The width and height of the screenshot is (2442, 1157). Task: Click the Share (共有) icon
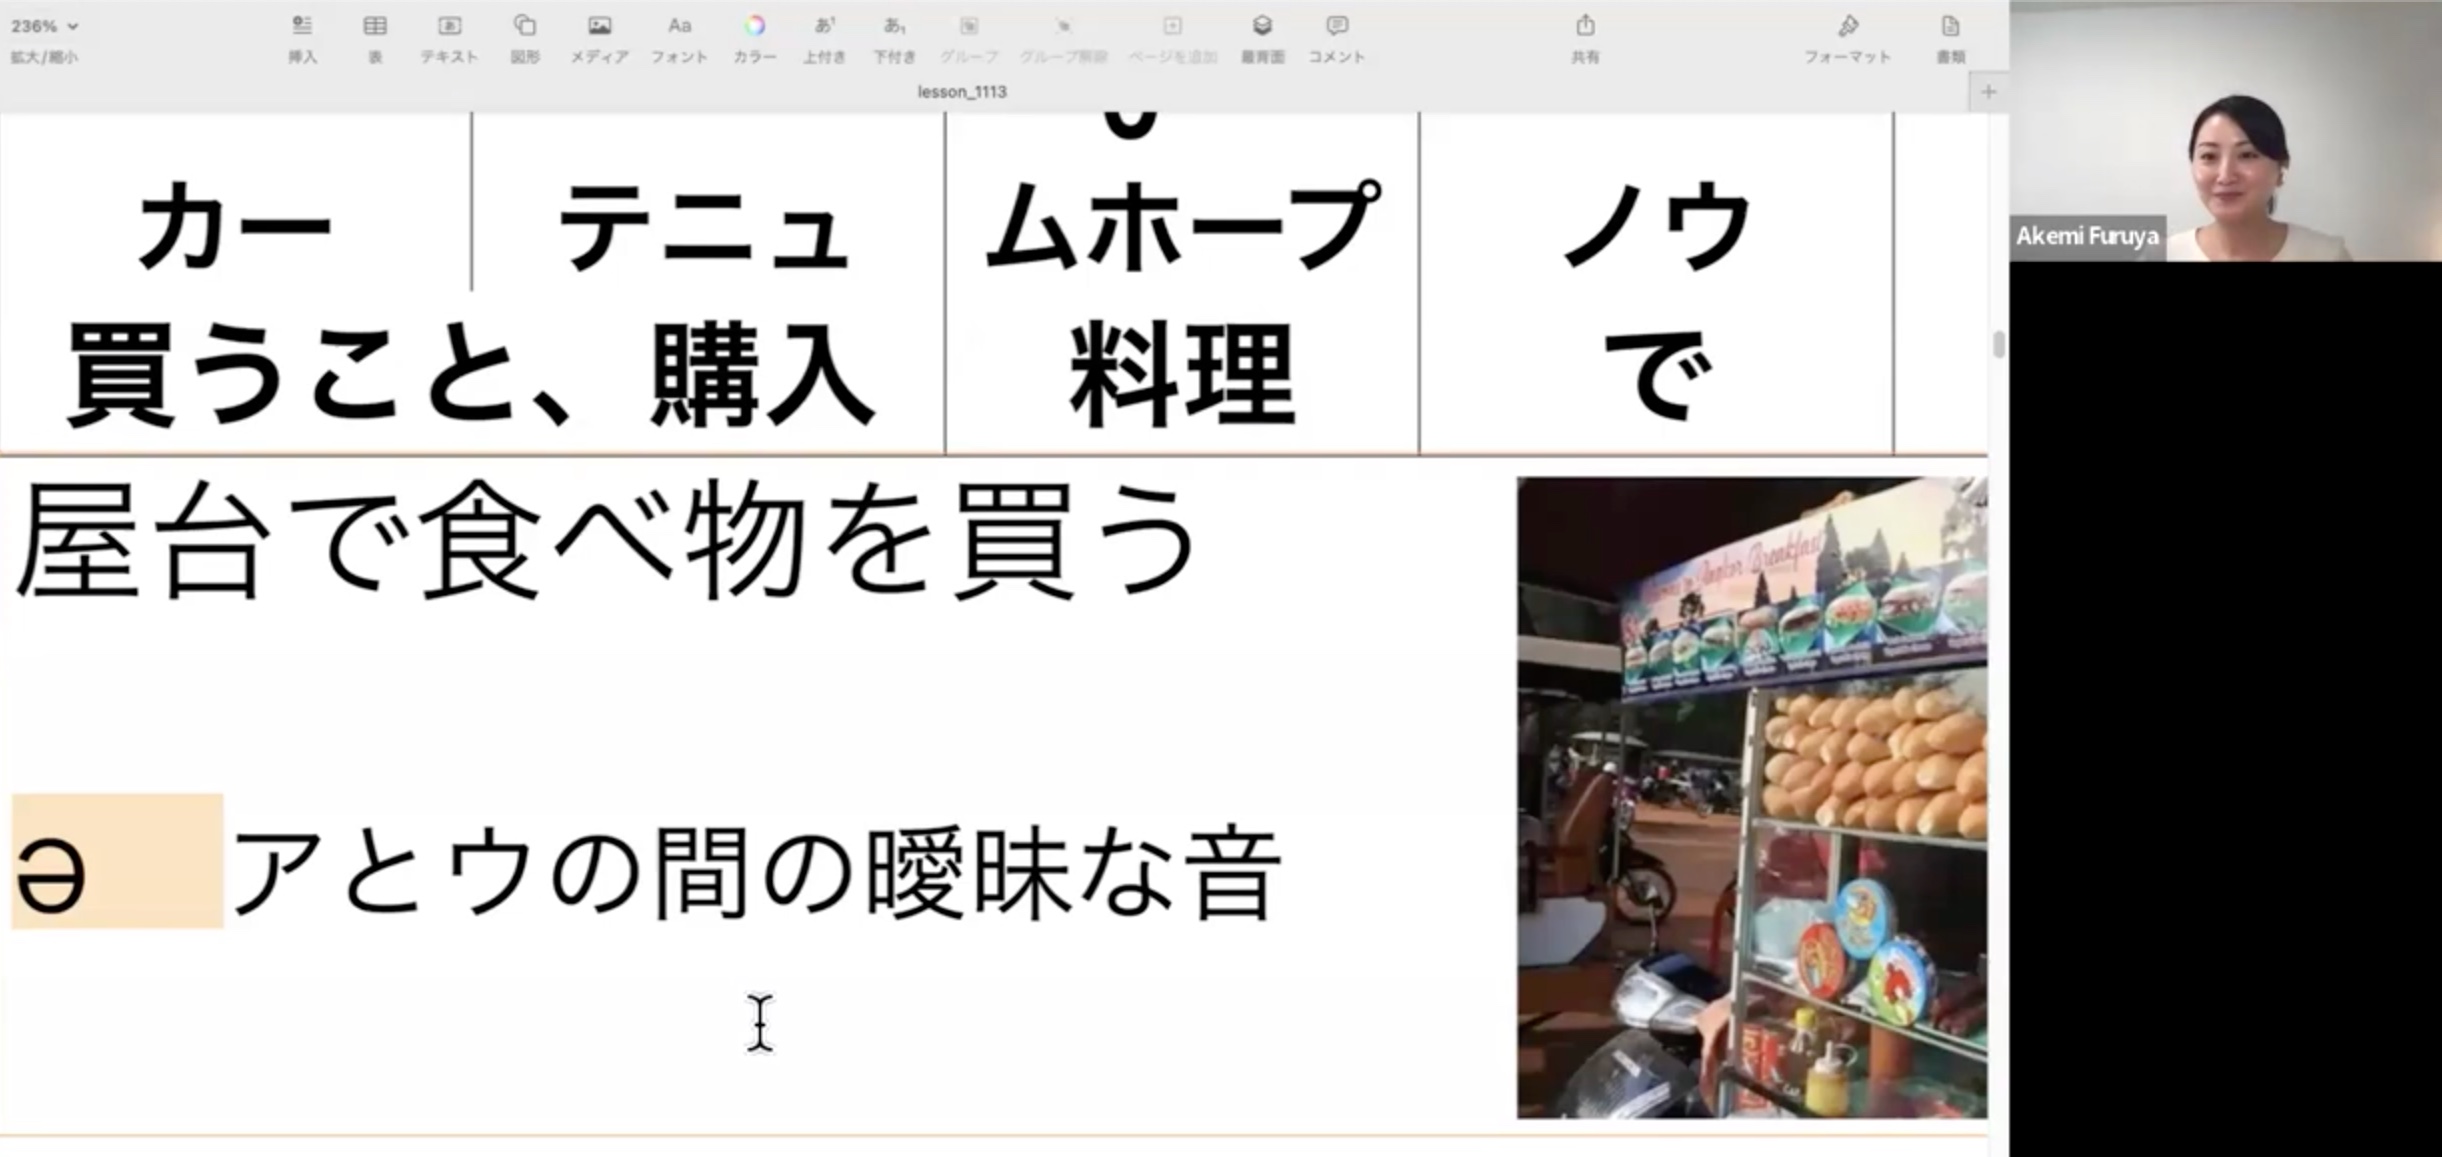click(x=1585, y=27)
